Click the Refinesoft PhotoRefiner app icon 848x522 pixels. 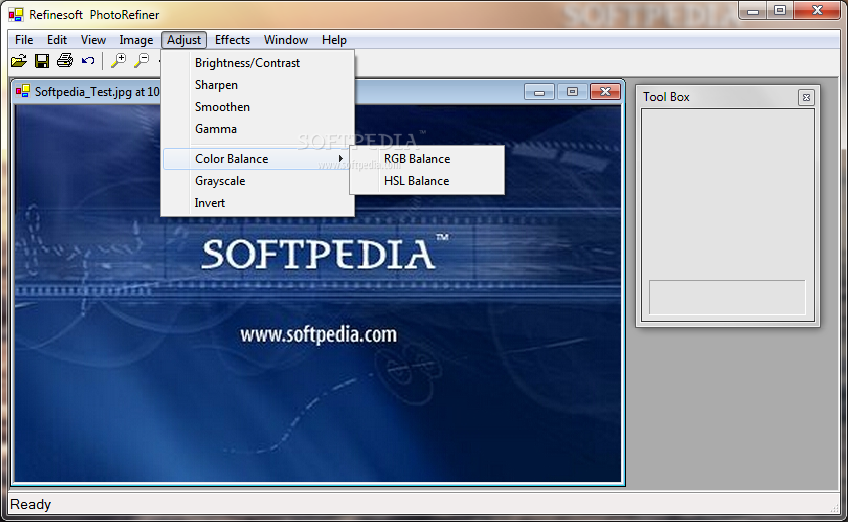(x=16, y=15)
